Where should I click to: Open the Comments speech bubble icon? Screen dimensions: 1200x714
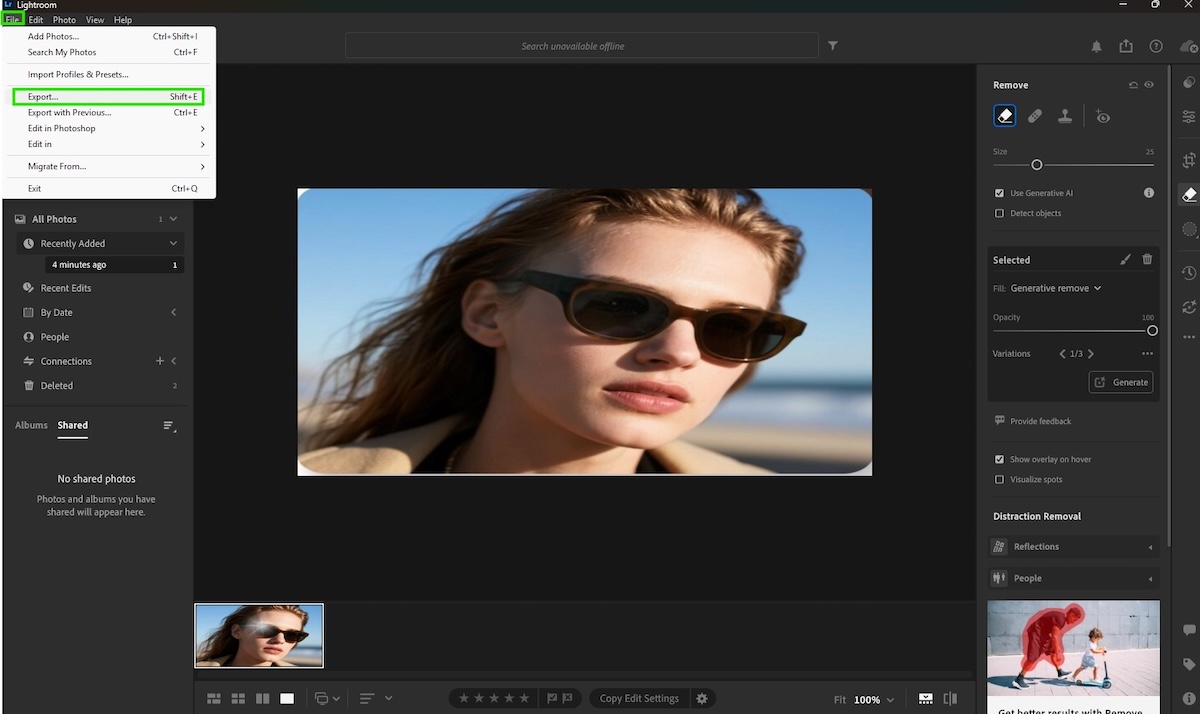(1188, 630)
